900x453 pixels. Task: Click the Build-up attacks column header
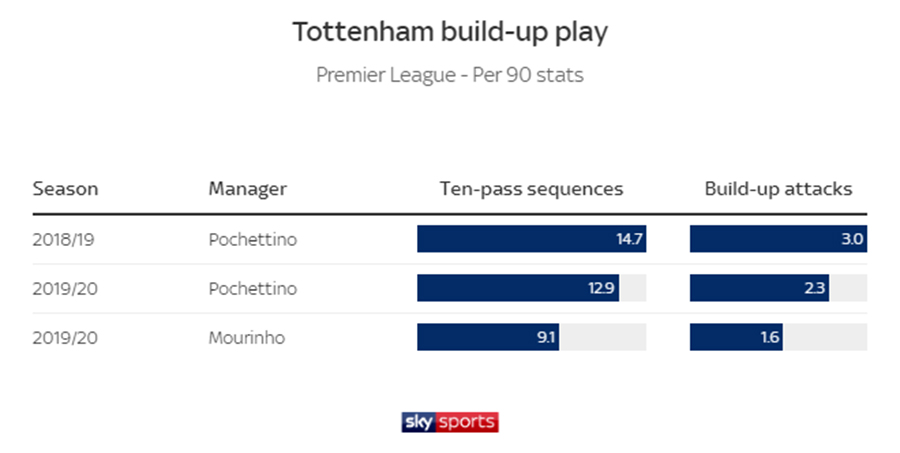[x=778, y=189]
